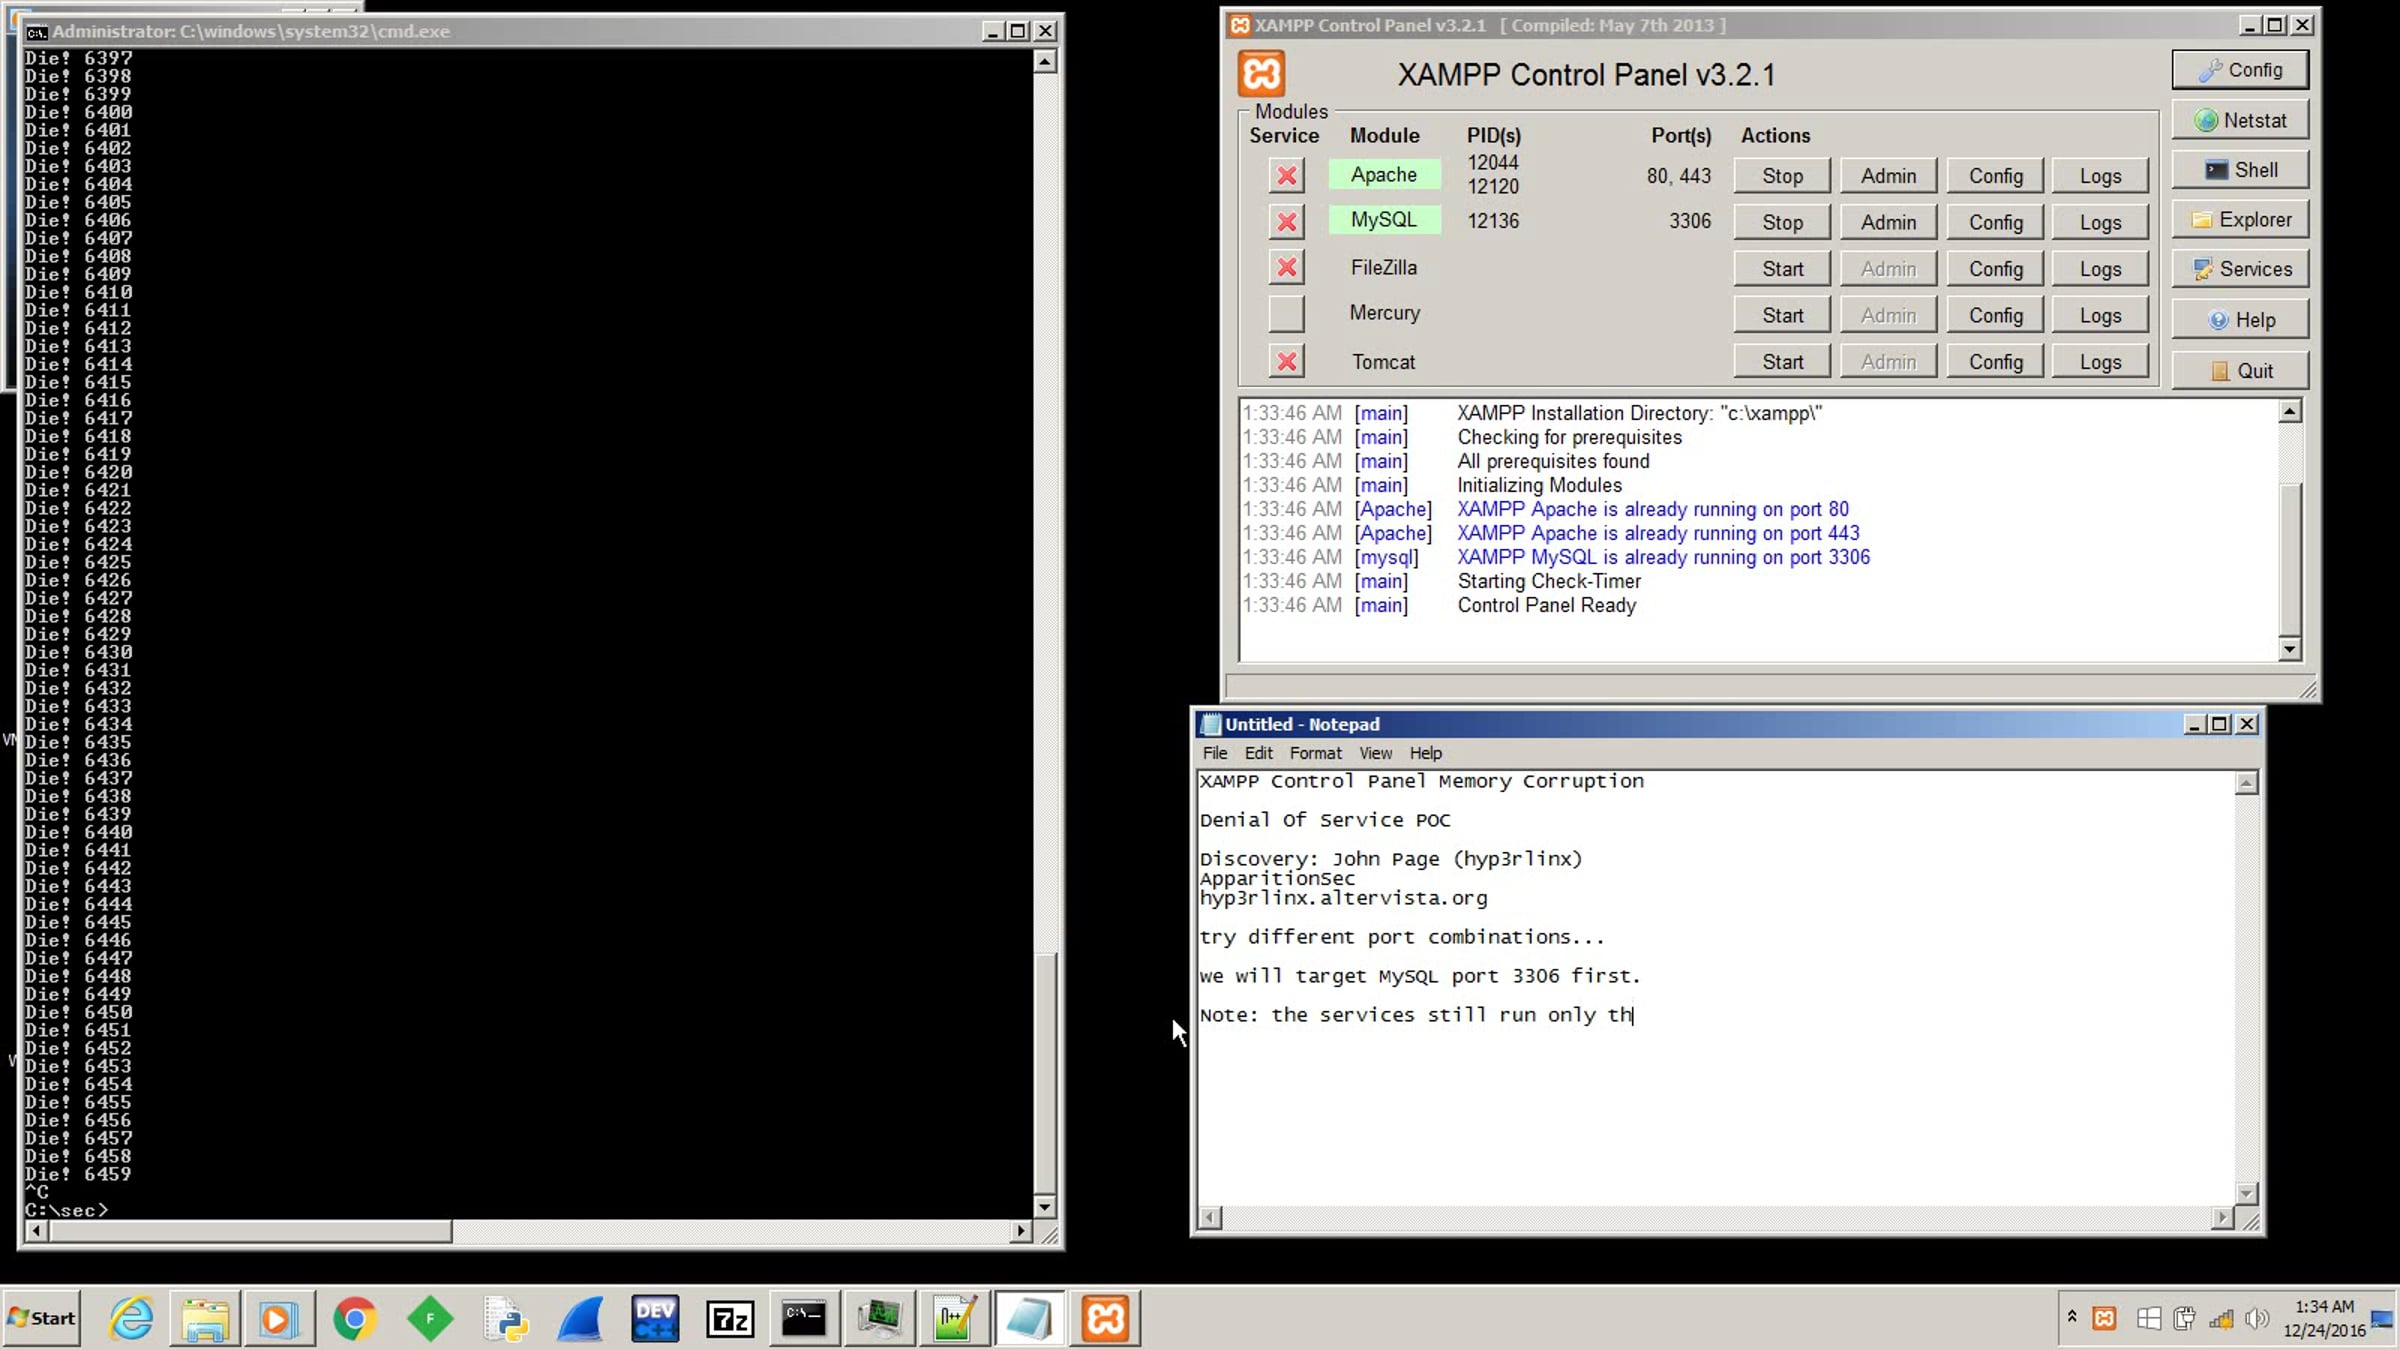
Task: Start the Mercury module
Action: pos(1782,315)
